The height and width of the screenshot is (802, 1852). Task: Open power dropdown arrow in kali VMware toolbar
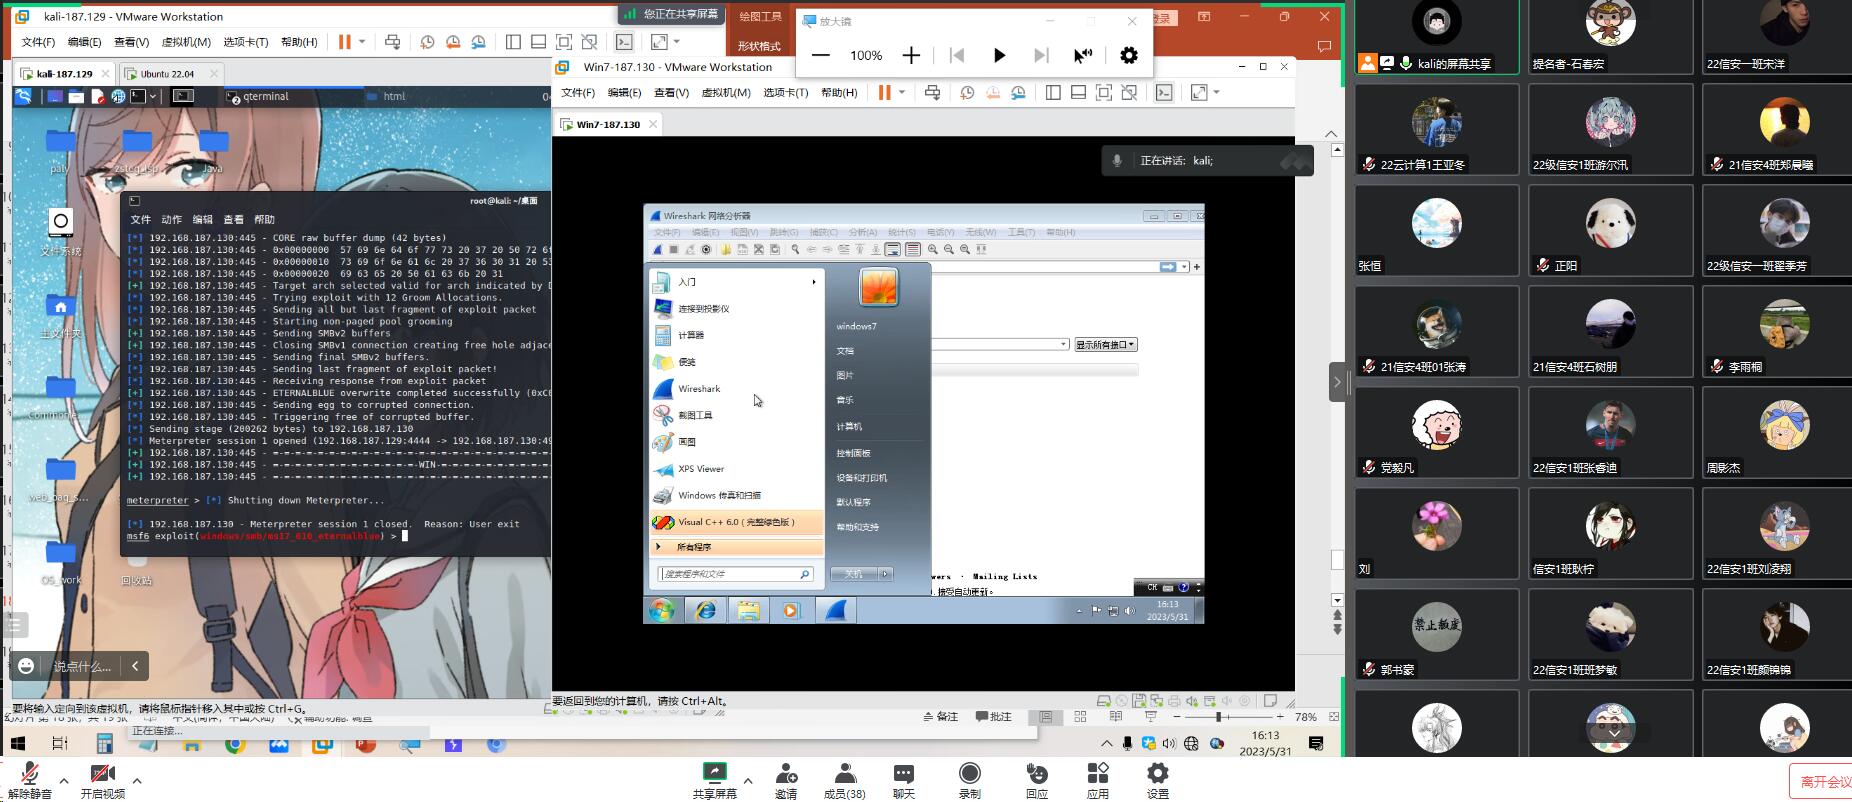(362, 42)
